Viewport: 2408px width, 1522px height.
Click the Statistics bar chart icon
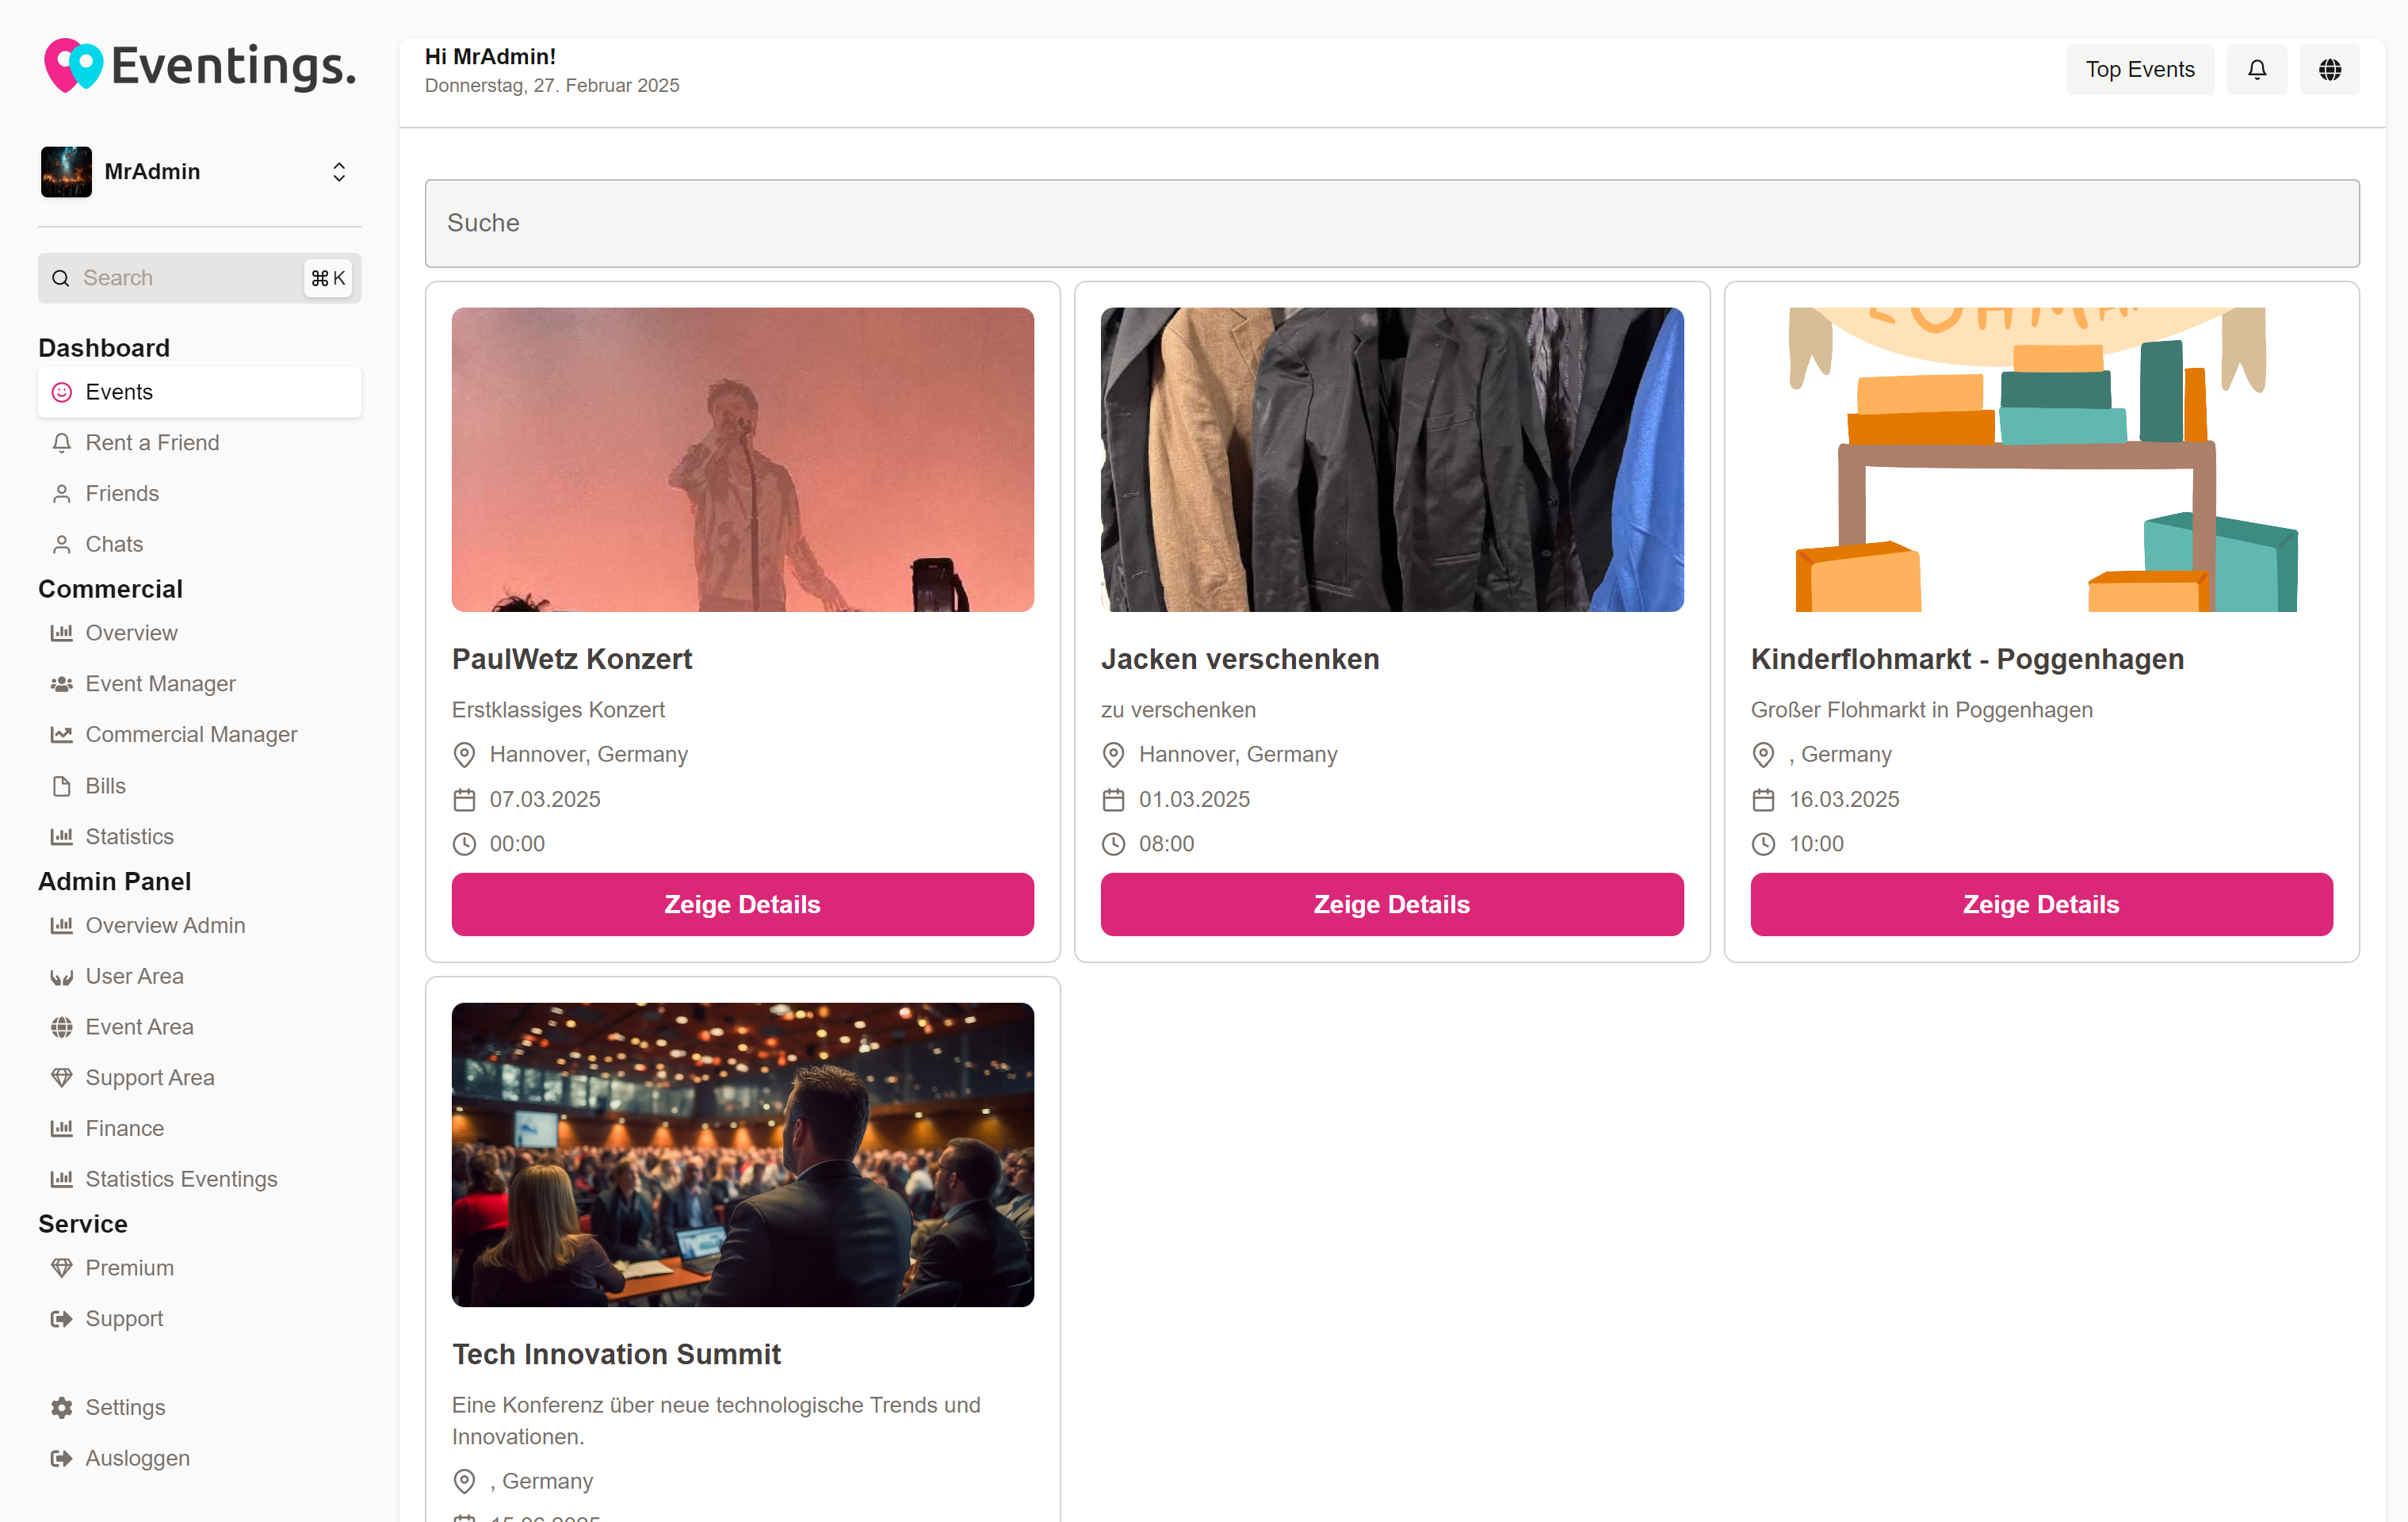(62, 836)
